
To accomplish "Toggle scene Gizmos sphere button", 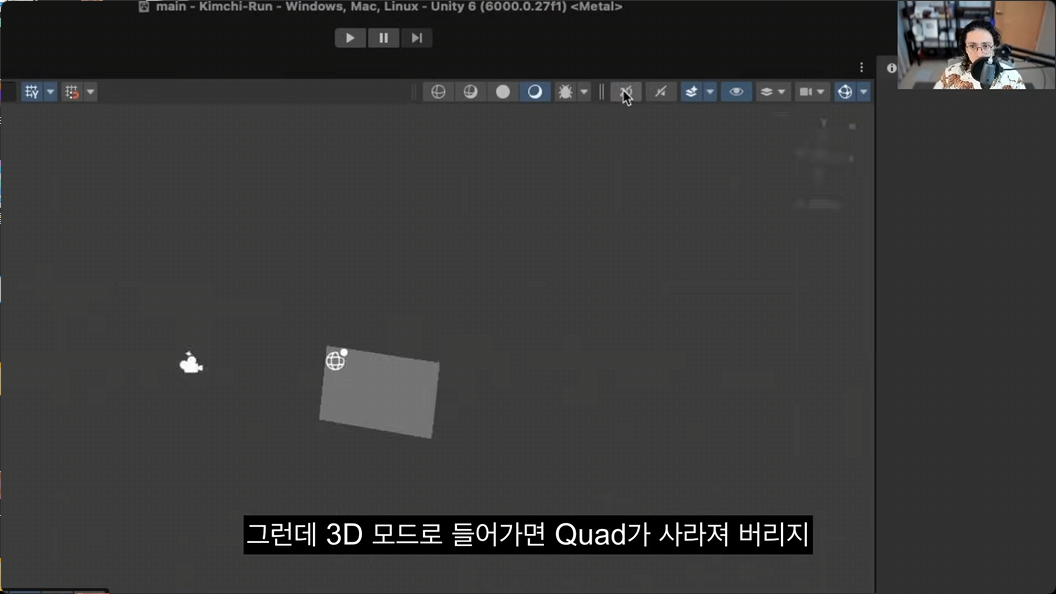I will click(x=845, y=92).
